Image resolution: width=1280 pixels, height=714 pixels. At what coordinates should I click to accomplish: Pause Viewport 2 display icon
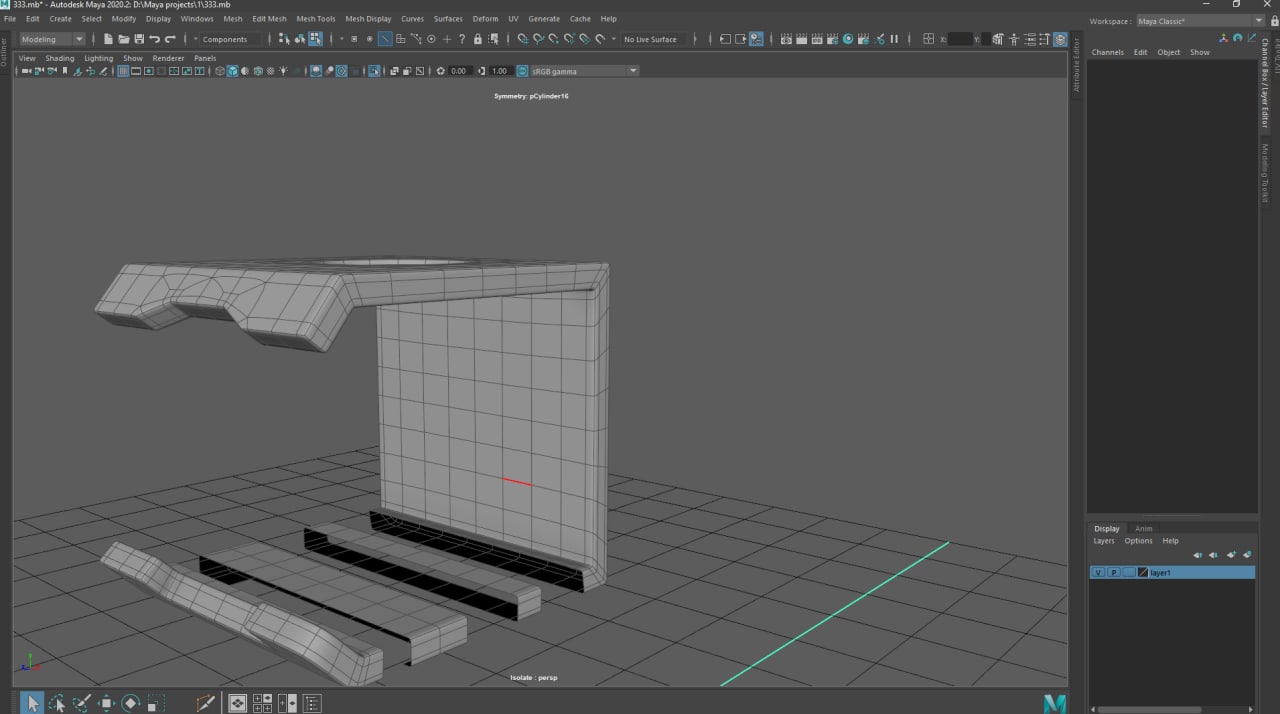click(894, 39)
